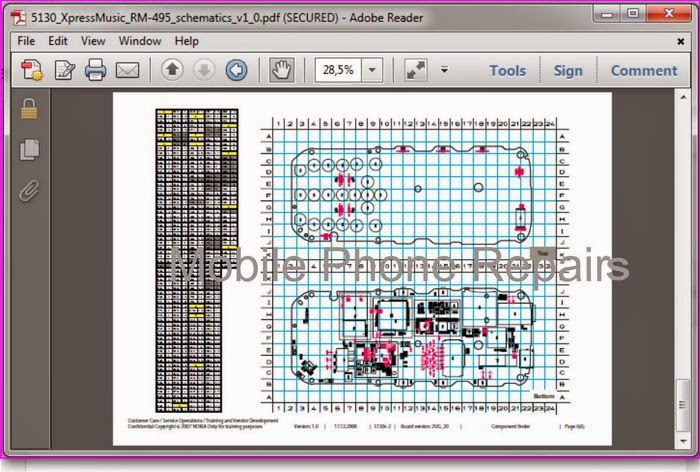Open the Tools pane

coord(508,71)
